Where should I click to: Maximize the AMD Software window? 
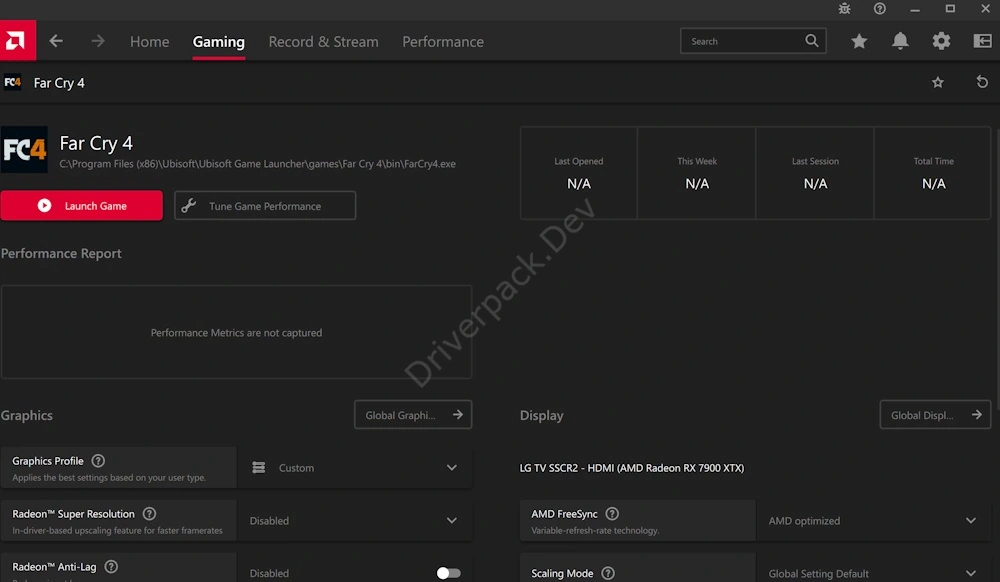950,8
